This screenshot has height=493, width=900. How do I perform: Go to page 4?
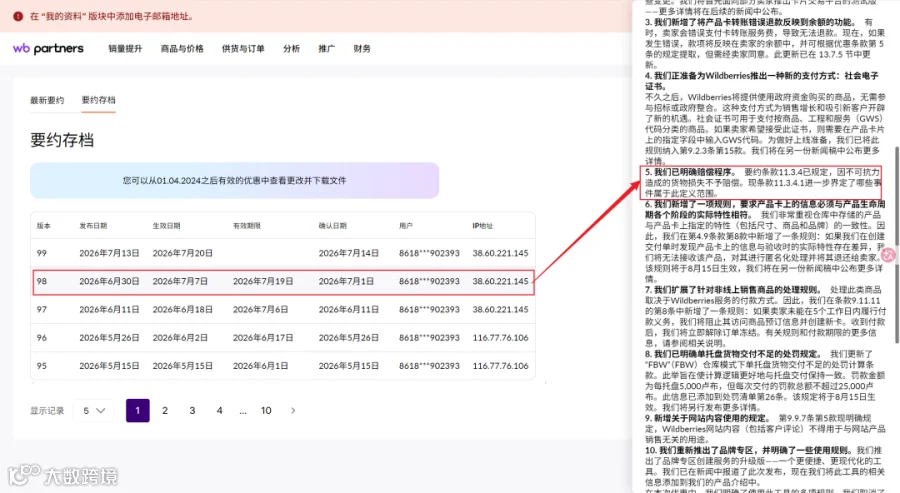[219, 411]
